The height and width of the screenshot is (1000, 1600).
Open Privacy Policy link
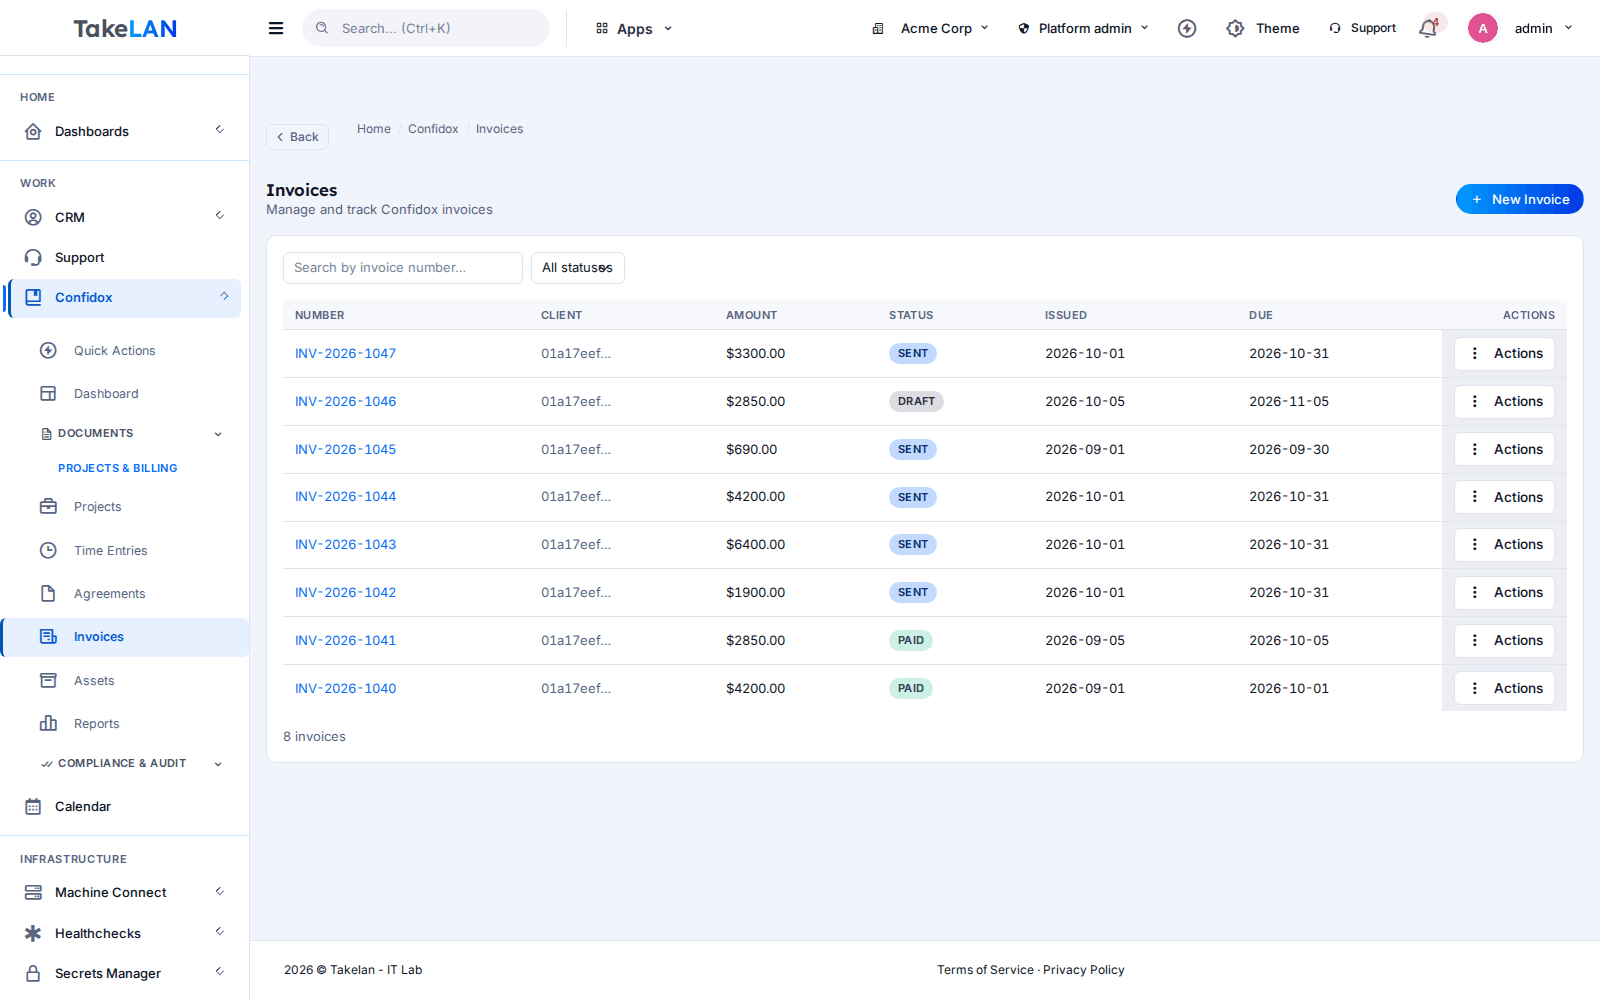1084,970
